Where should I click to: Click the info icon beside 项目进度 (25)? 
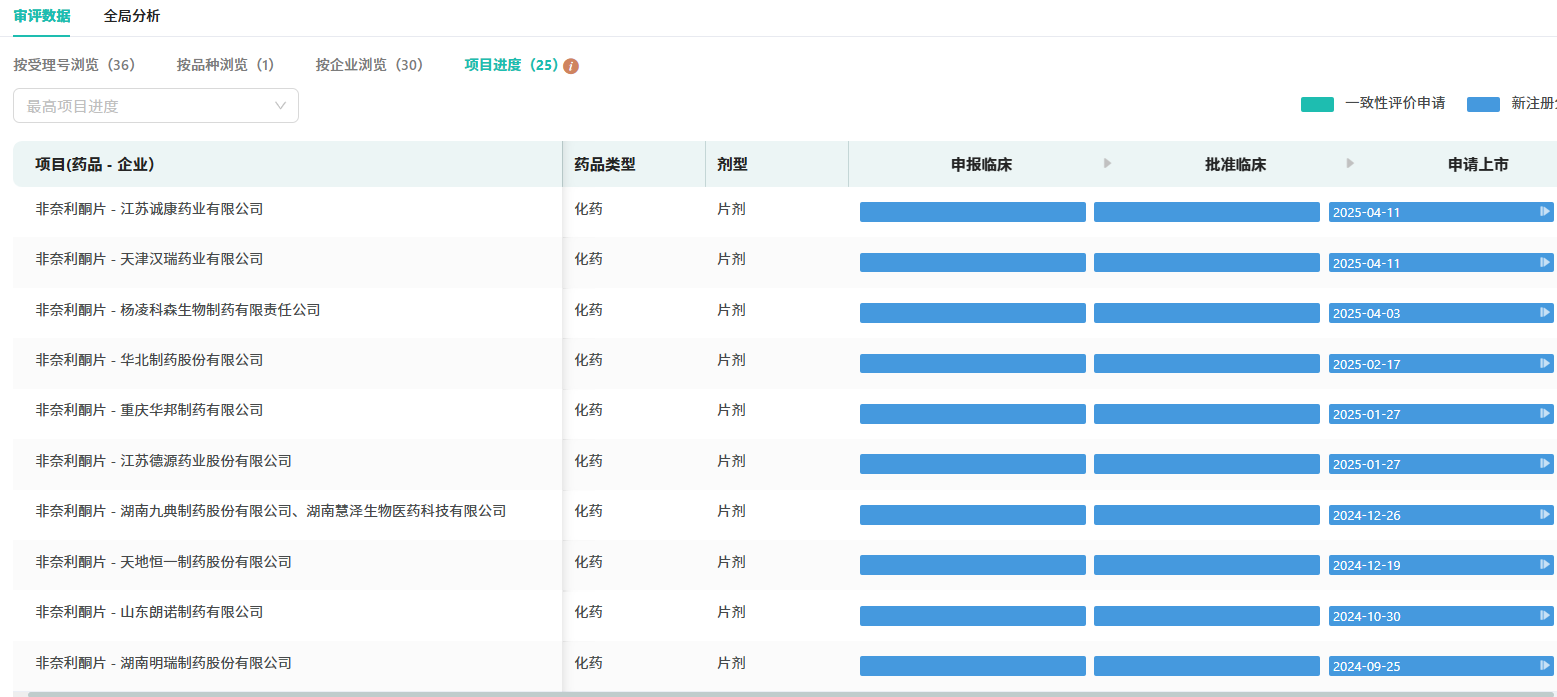tap(571, 66)
